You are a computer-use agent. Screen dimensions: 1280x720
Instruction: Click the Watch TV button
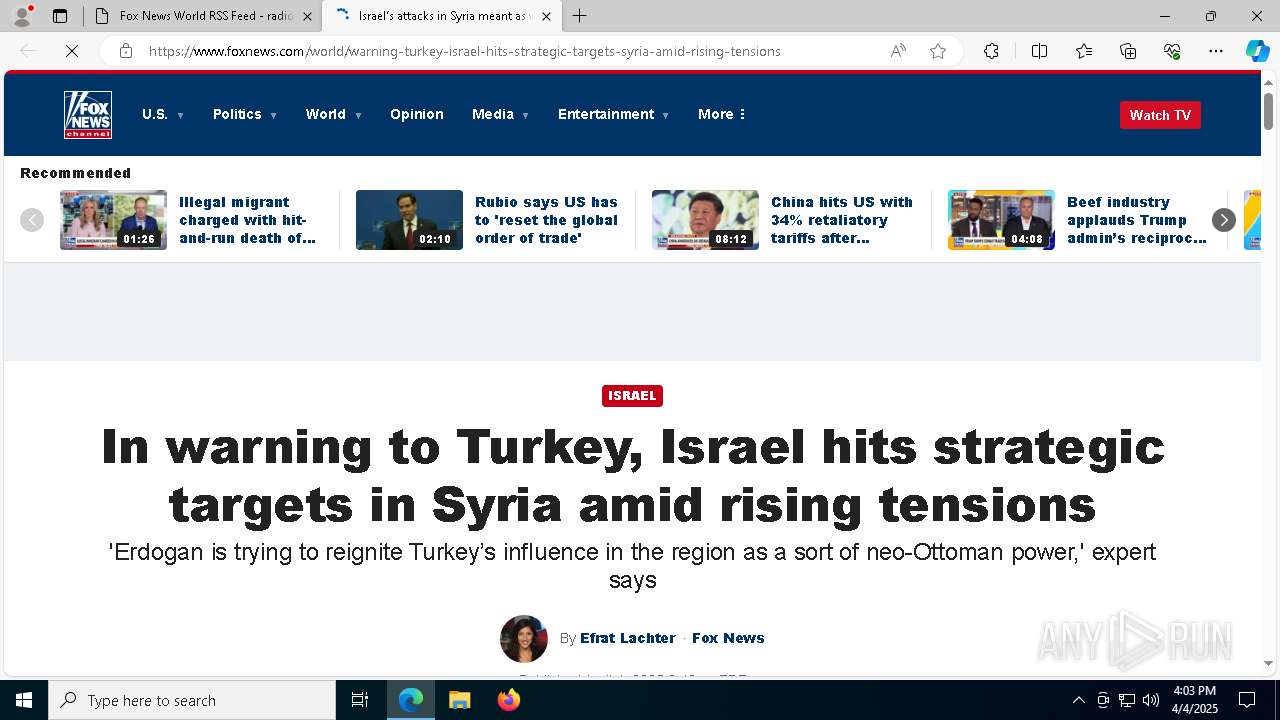pyautogui.click(x=1160, y=115)
